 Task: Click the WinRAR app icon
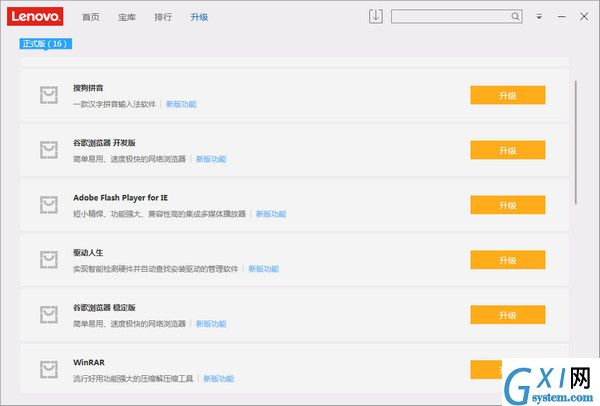pyautogui.click(x=49, y=369)
